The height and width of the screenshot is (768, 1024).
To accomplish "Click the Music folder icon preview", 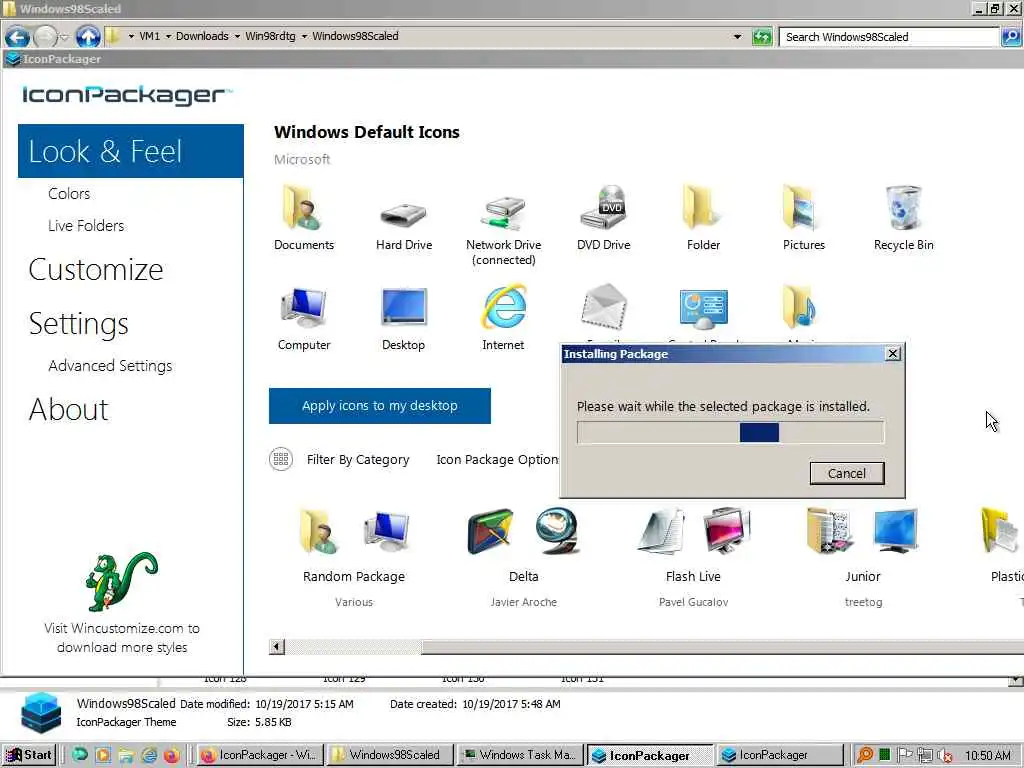I will click(800, 306).
